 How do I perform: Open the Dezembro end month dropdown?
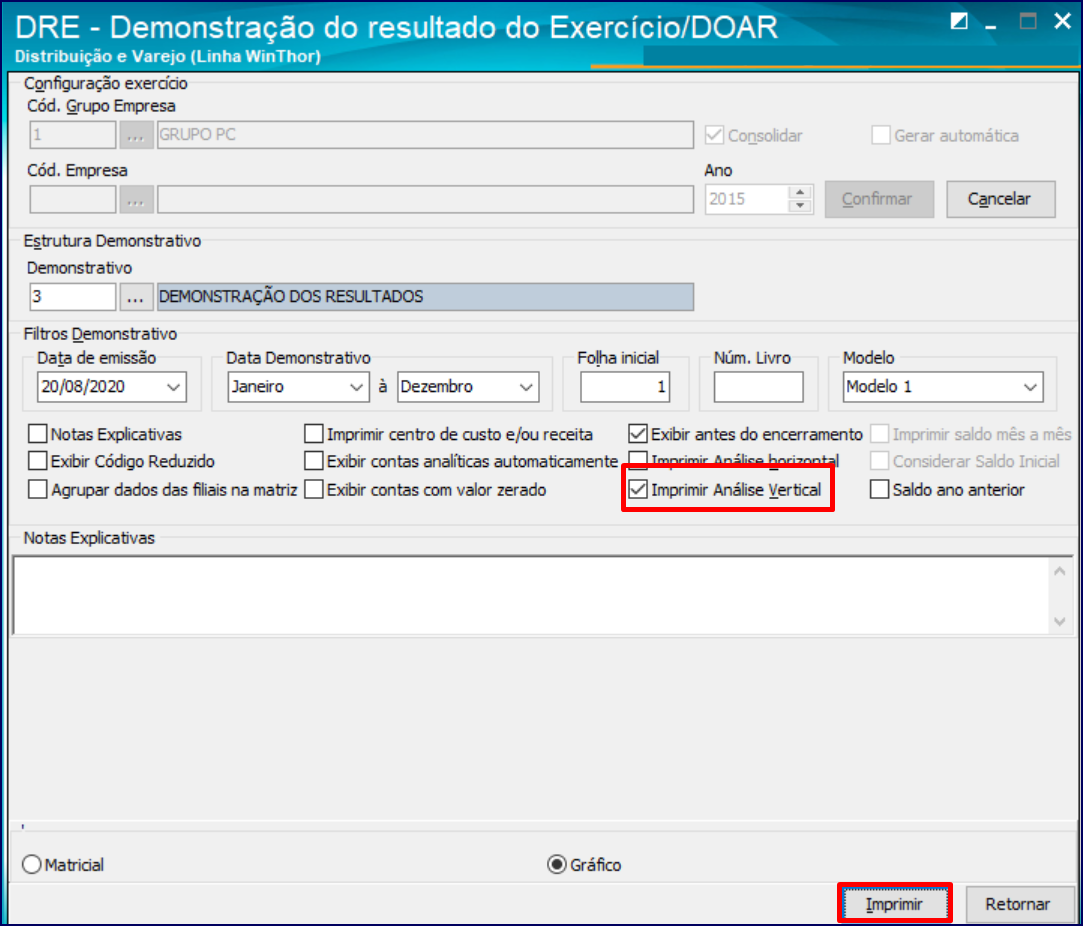526,387
